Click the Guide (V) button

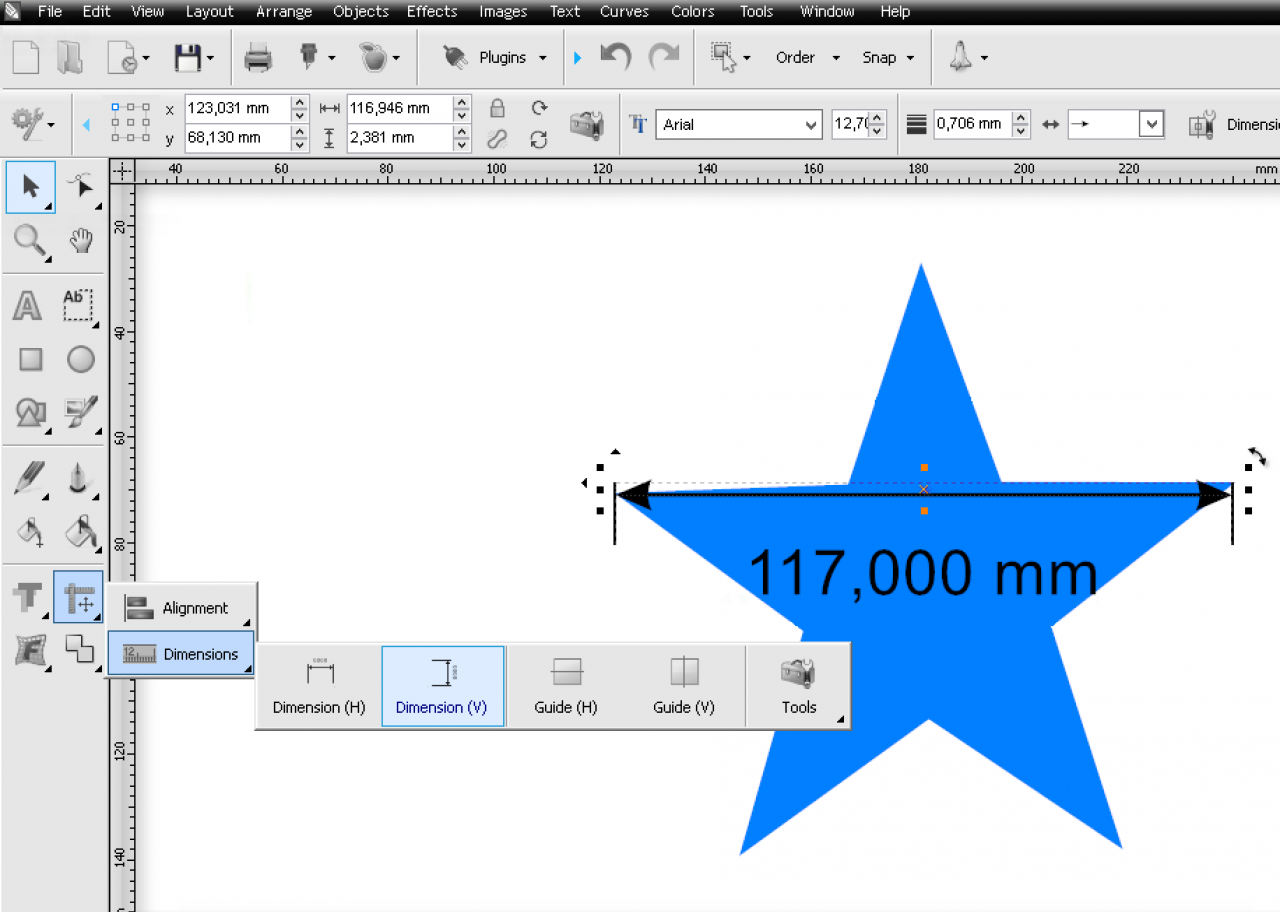click(684, 686)
